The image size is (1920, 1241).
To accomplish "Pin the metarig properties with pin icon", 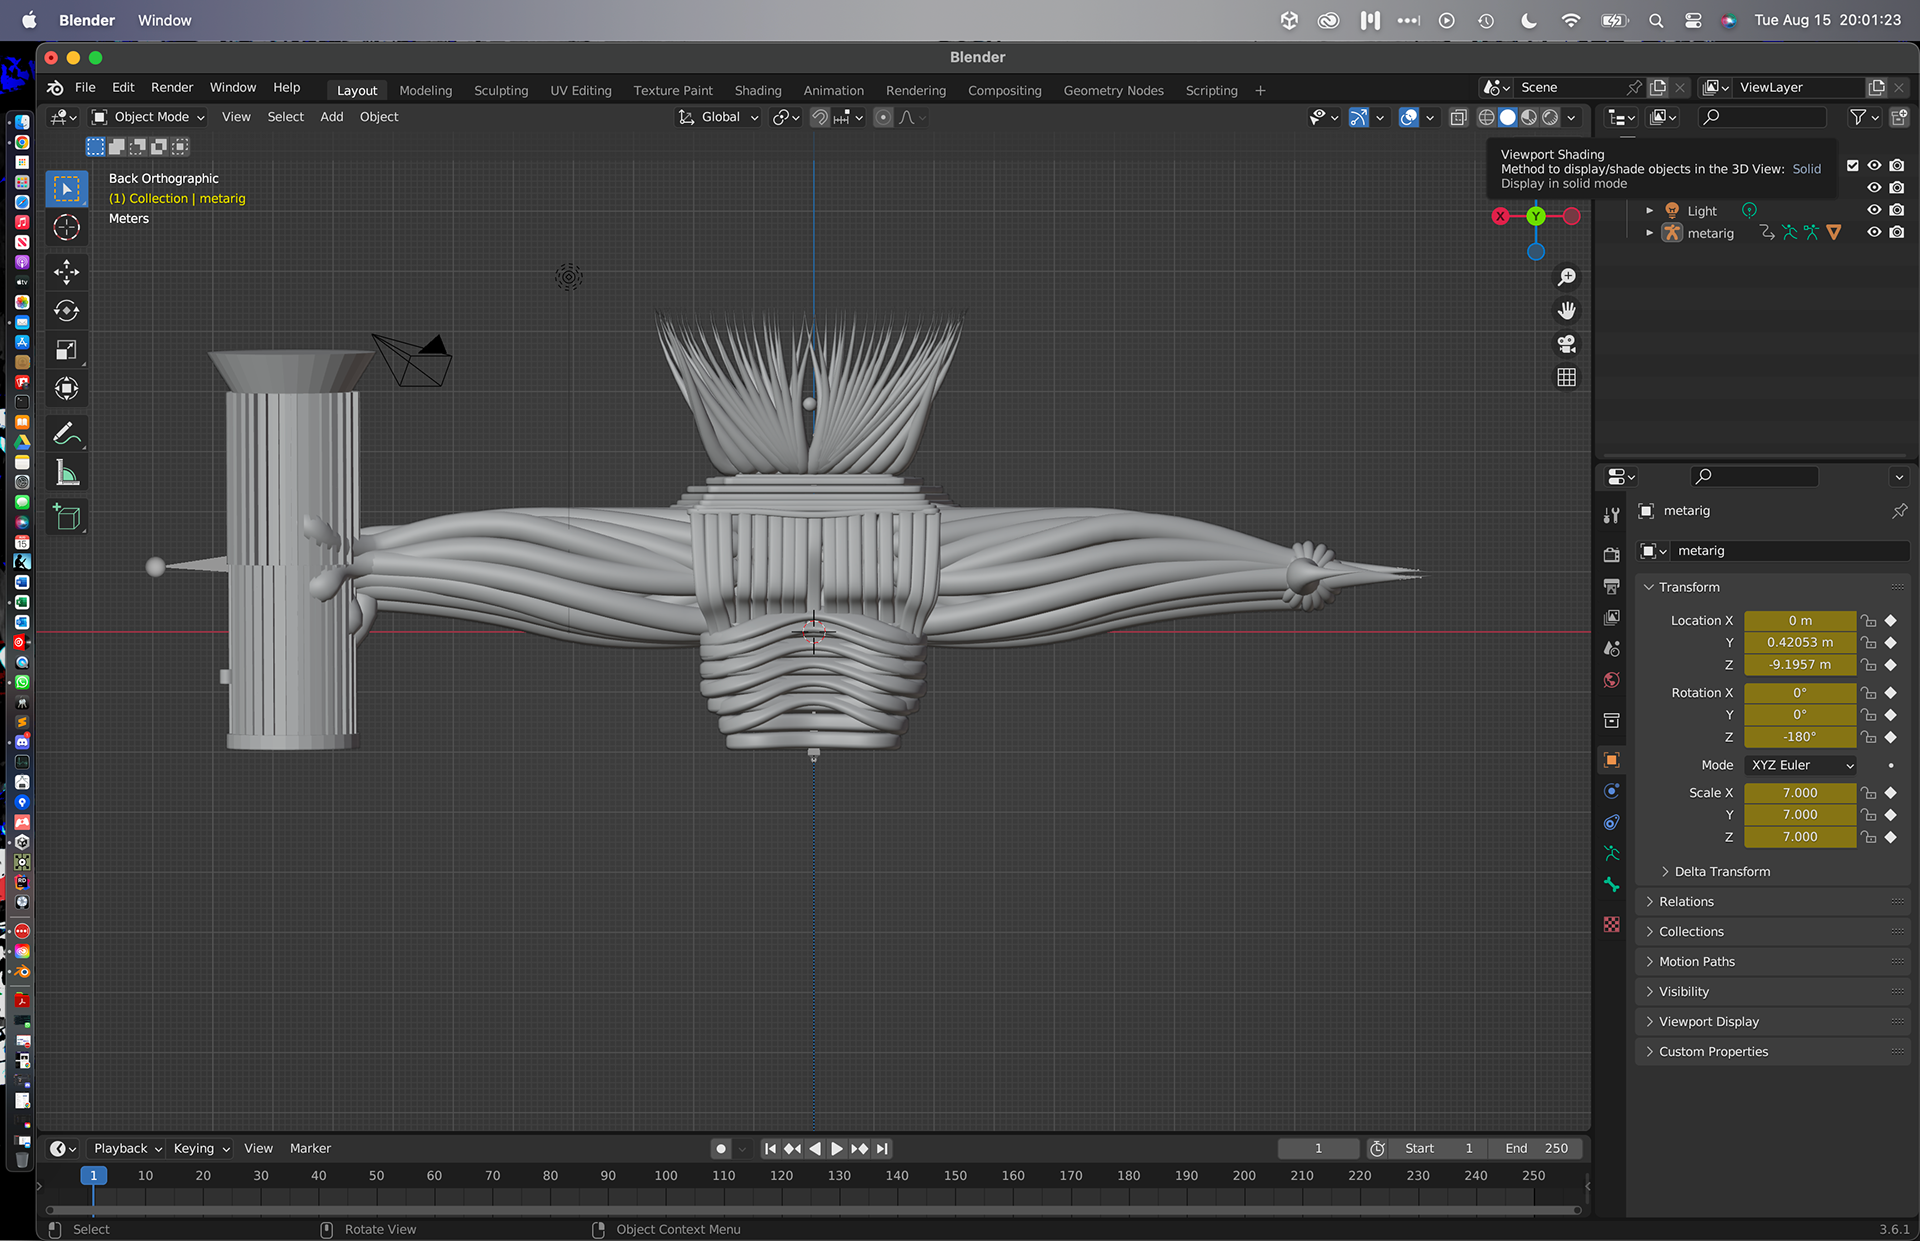I will point(1899,511).
